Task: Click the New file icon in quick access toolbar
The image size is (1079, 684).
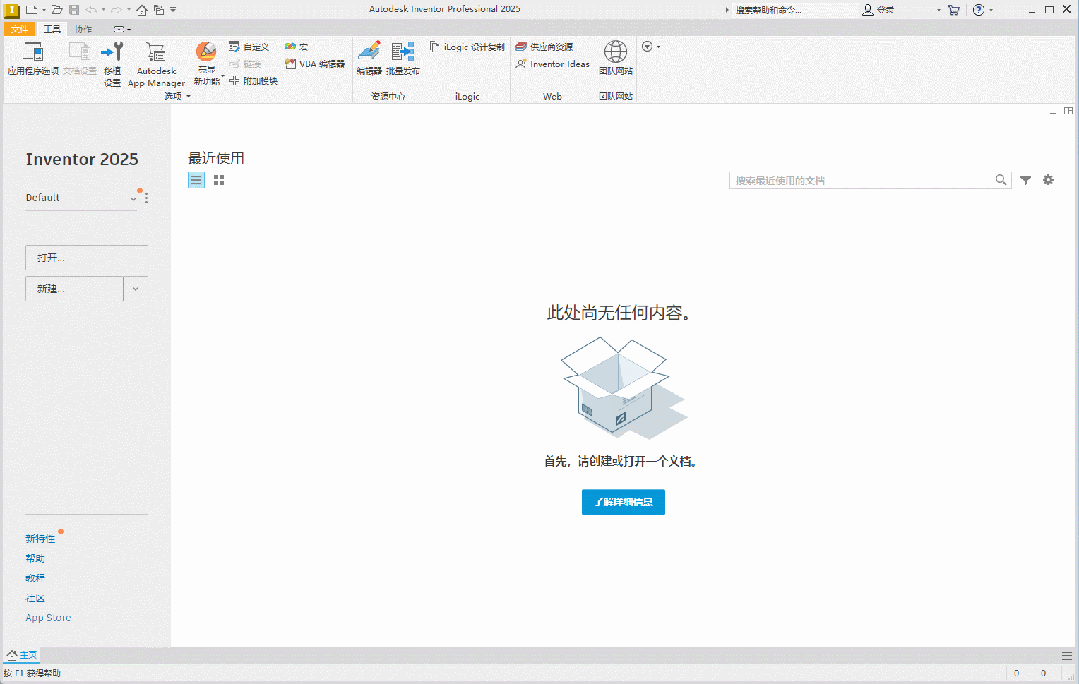Action: click(x=32, y=10)
